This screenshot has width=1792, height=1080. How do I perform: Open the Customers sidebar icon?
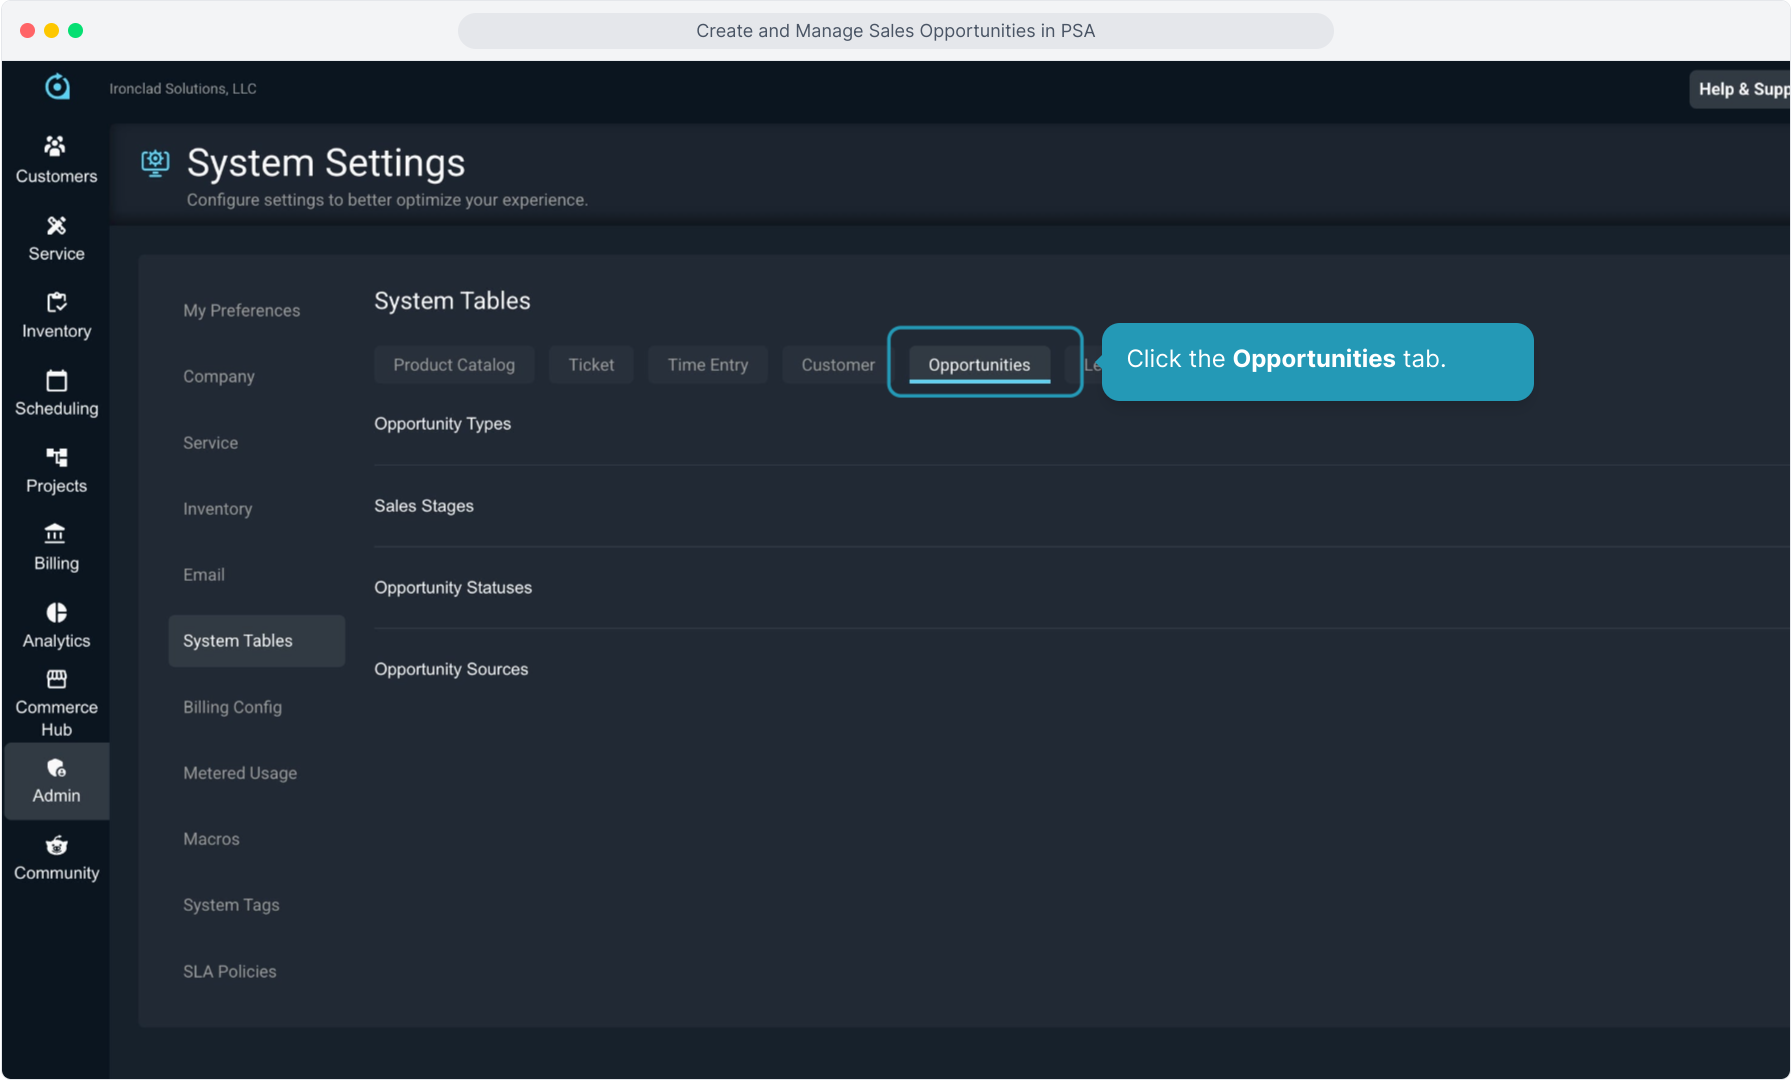click(56, 147)
